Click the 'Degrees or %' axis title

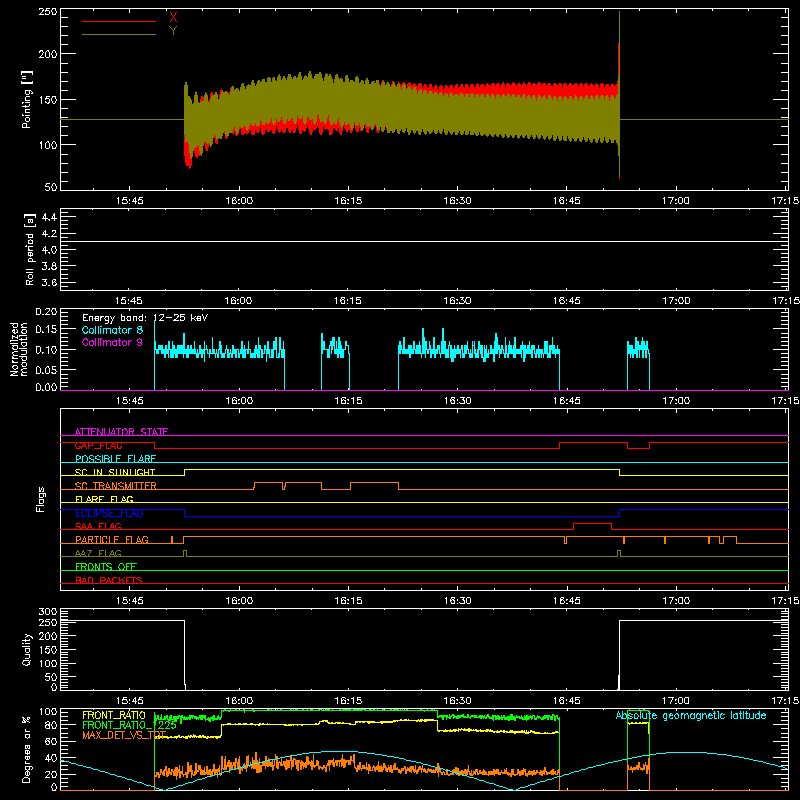coord(27,750)
